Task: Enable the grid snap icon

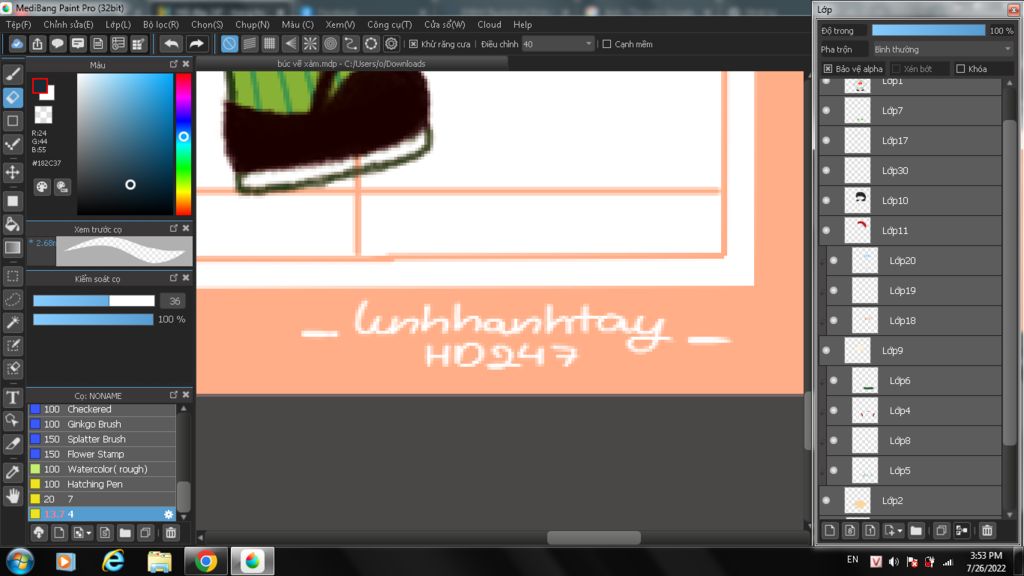Action: pos(270,44)
